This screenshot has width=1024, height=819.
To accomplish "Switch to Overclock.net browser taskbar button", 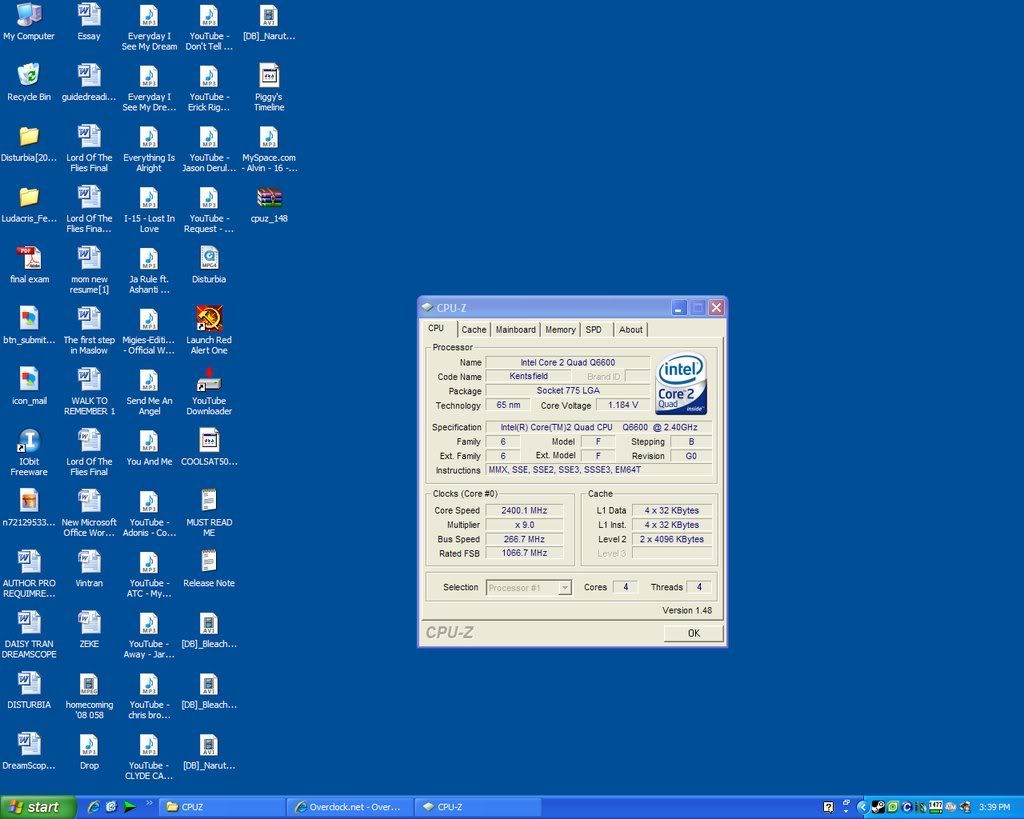I will (350, 807).
